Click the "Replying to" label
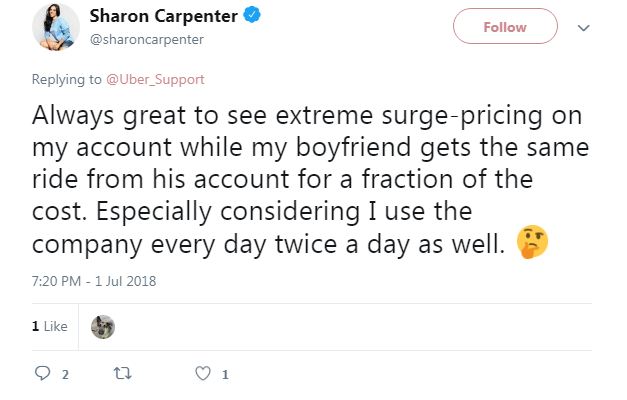This screenshot has width=627, height=400. pos(66,79)
